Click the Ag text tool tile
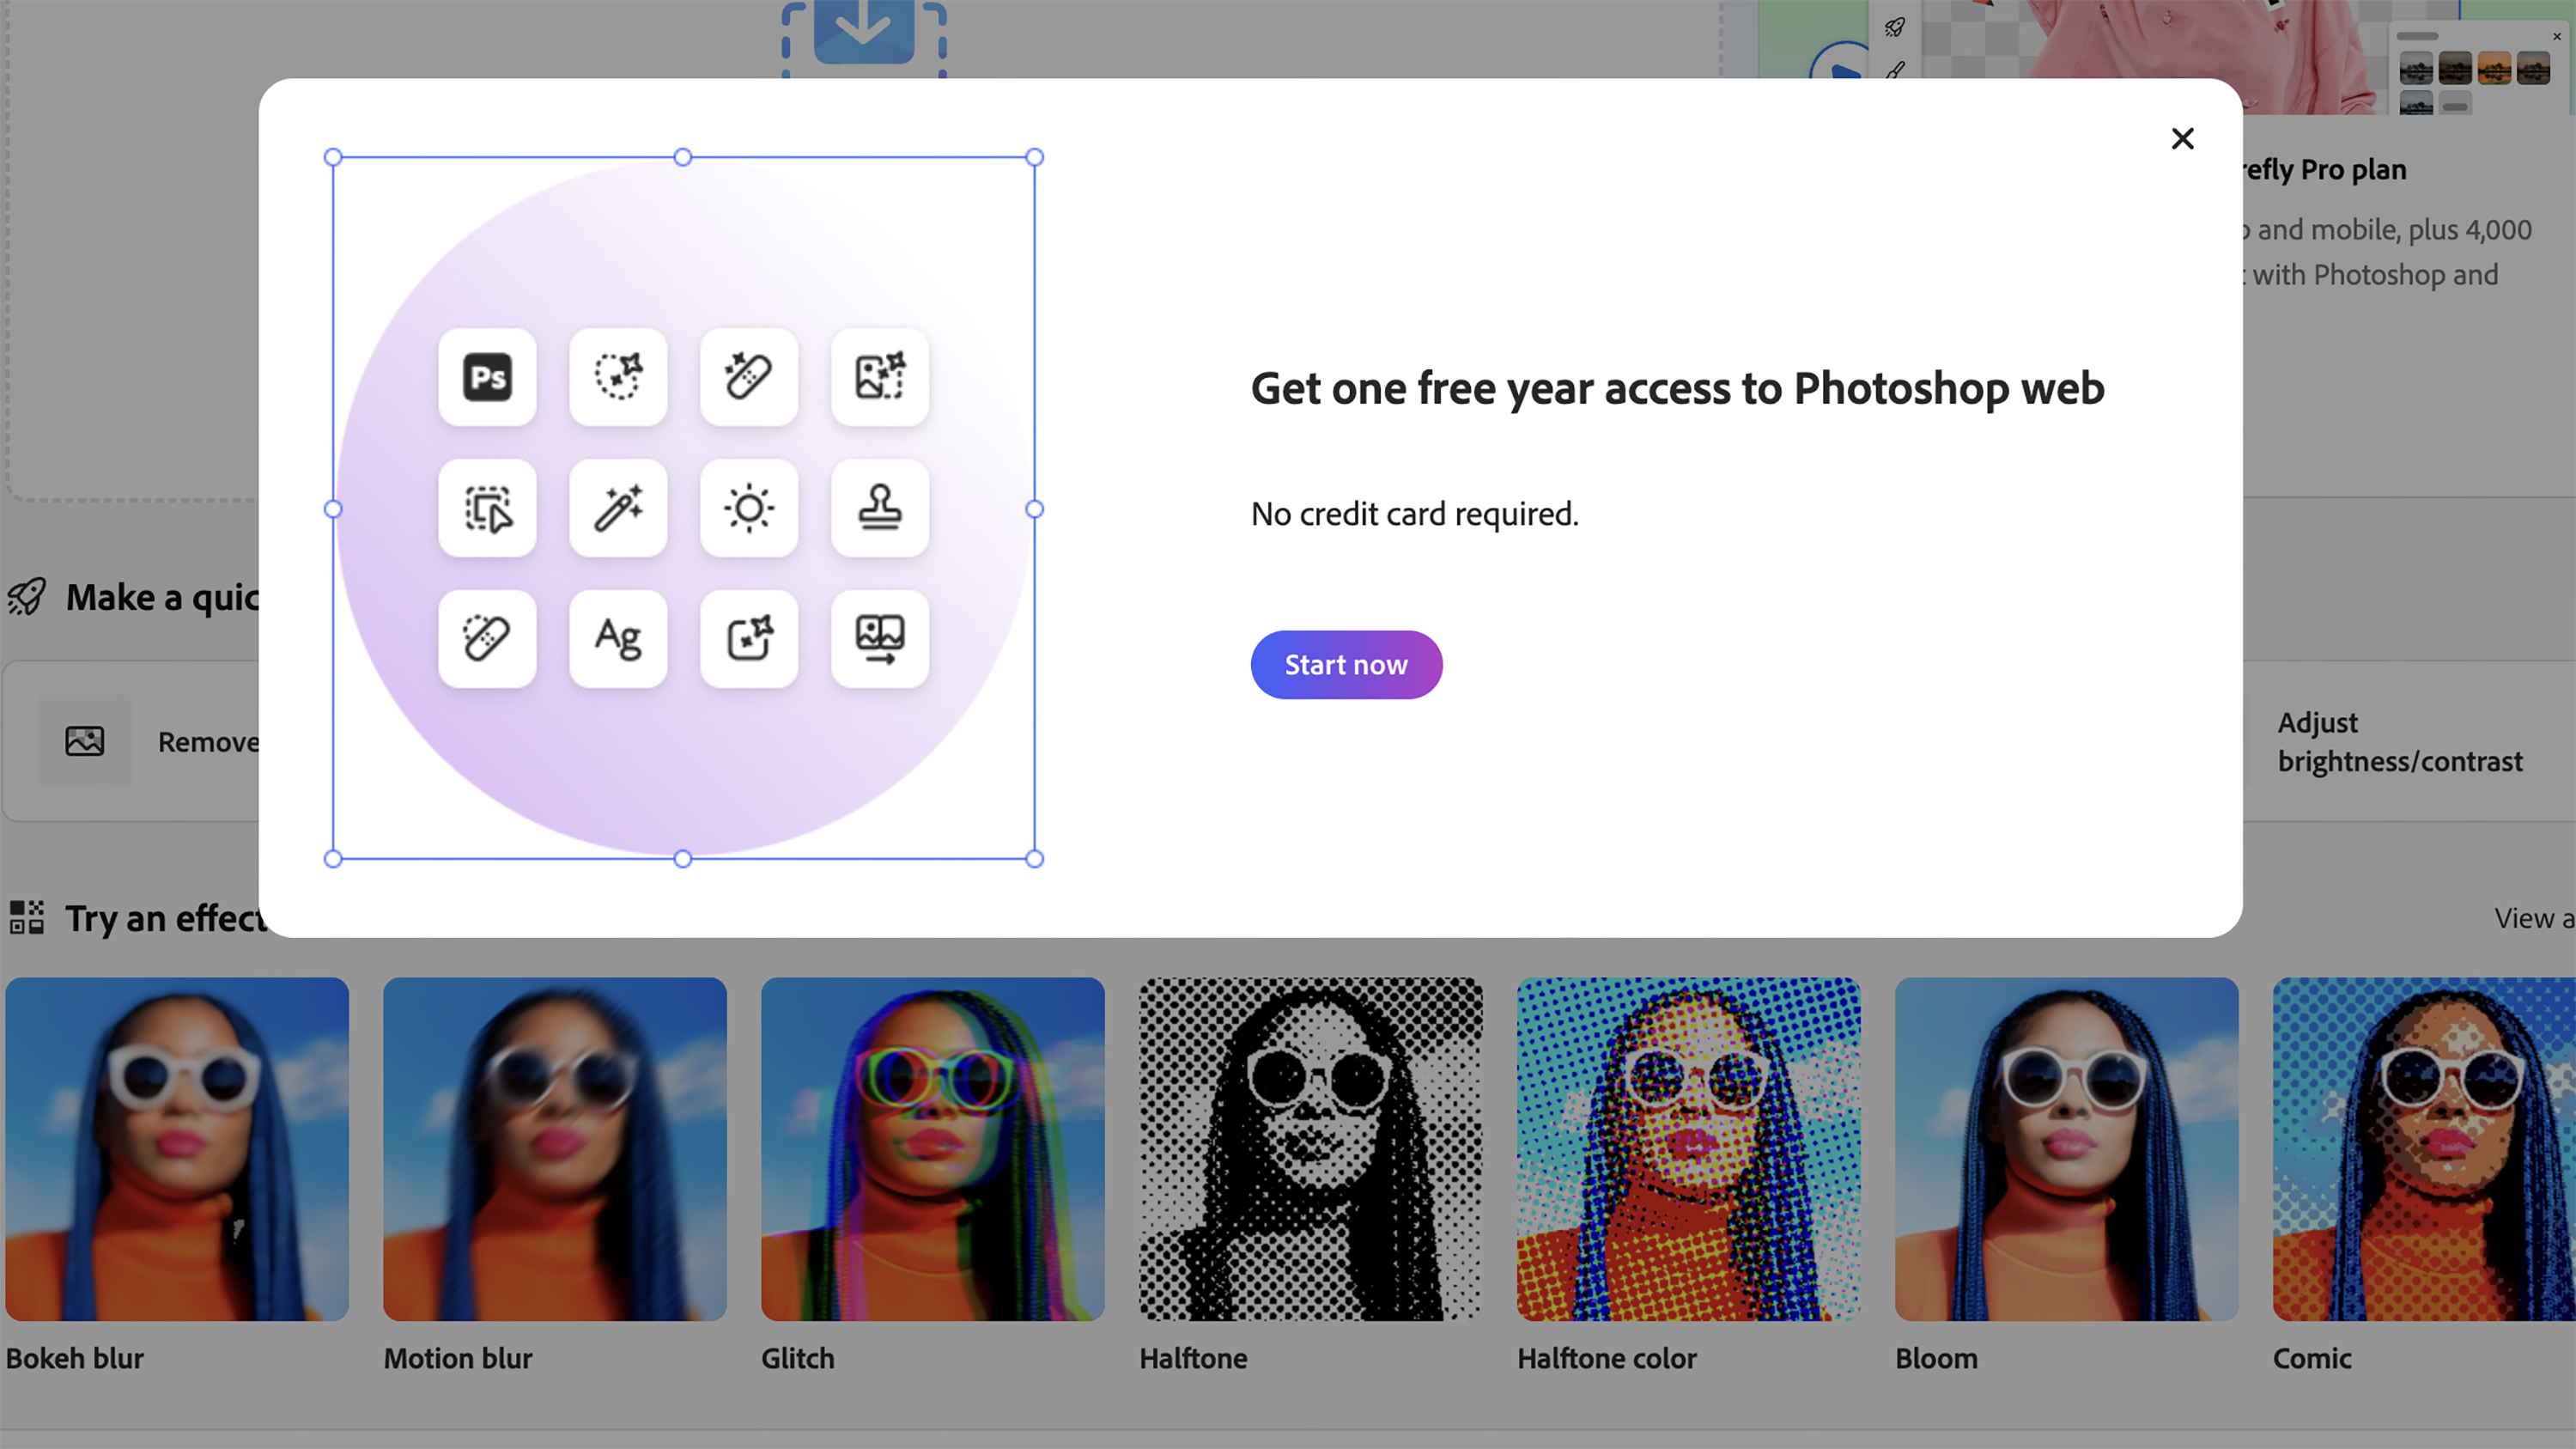 click(x=618, y=639)
